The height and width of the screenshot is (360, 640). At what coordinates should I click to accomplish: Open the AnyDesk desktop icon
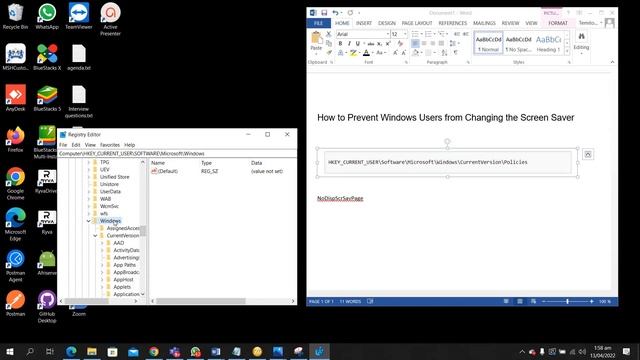pos(16,98)
